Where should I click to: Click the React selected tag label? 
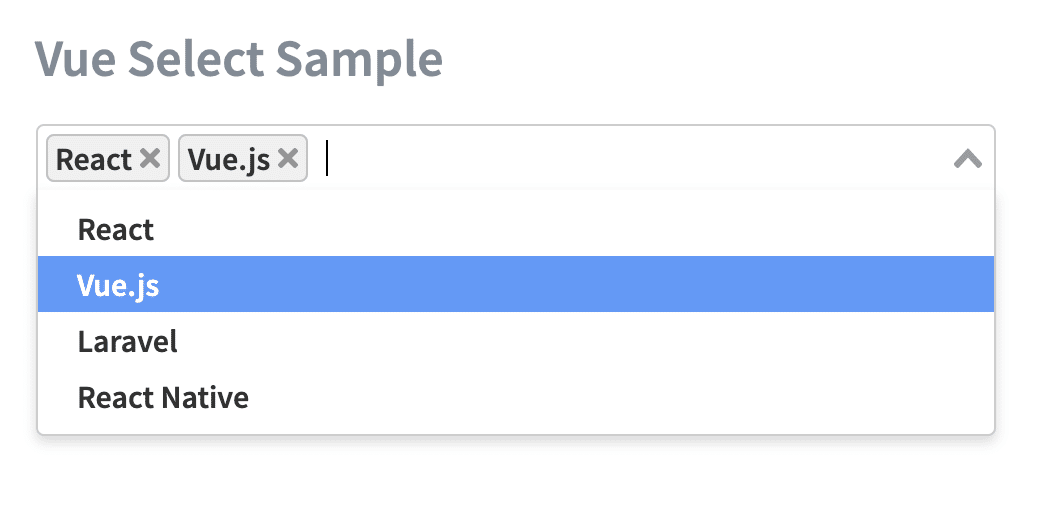pos(94,159)
